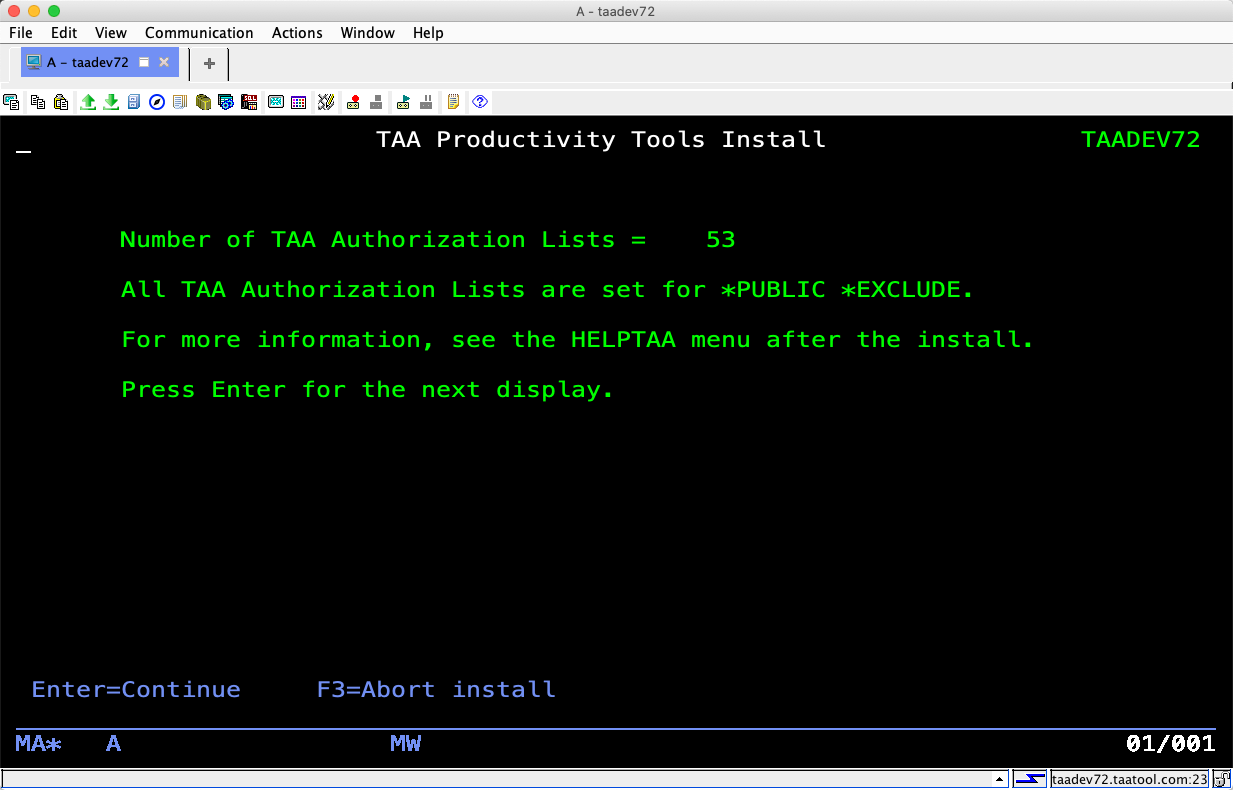Open the yellow notepad toolbar icon
The width and height of the screenshot is (1233, 790).
coord(453,102)
